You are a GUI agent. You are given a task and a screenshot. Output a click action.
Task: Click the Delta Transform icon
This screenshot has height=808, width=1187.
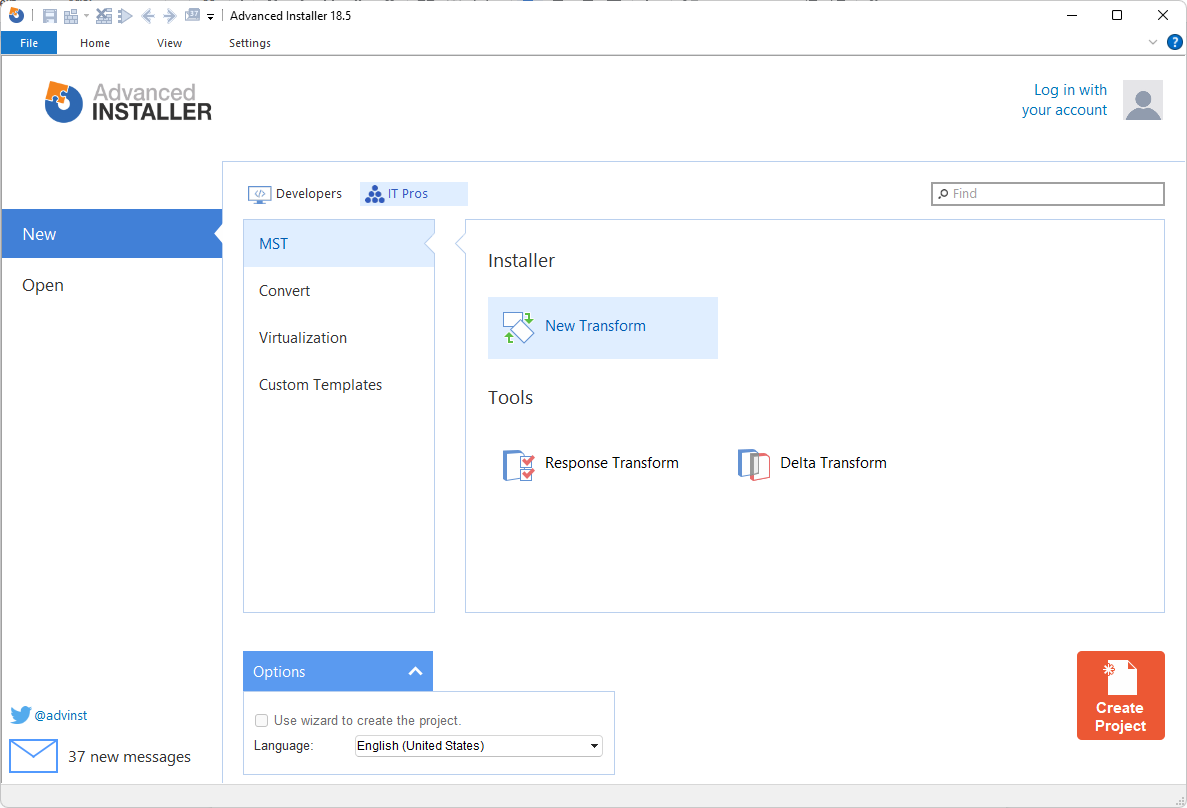[x=753, y=464]
